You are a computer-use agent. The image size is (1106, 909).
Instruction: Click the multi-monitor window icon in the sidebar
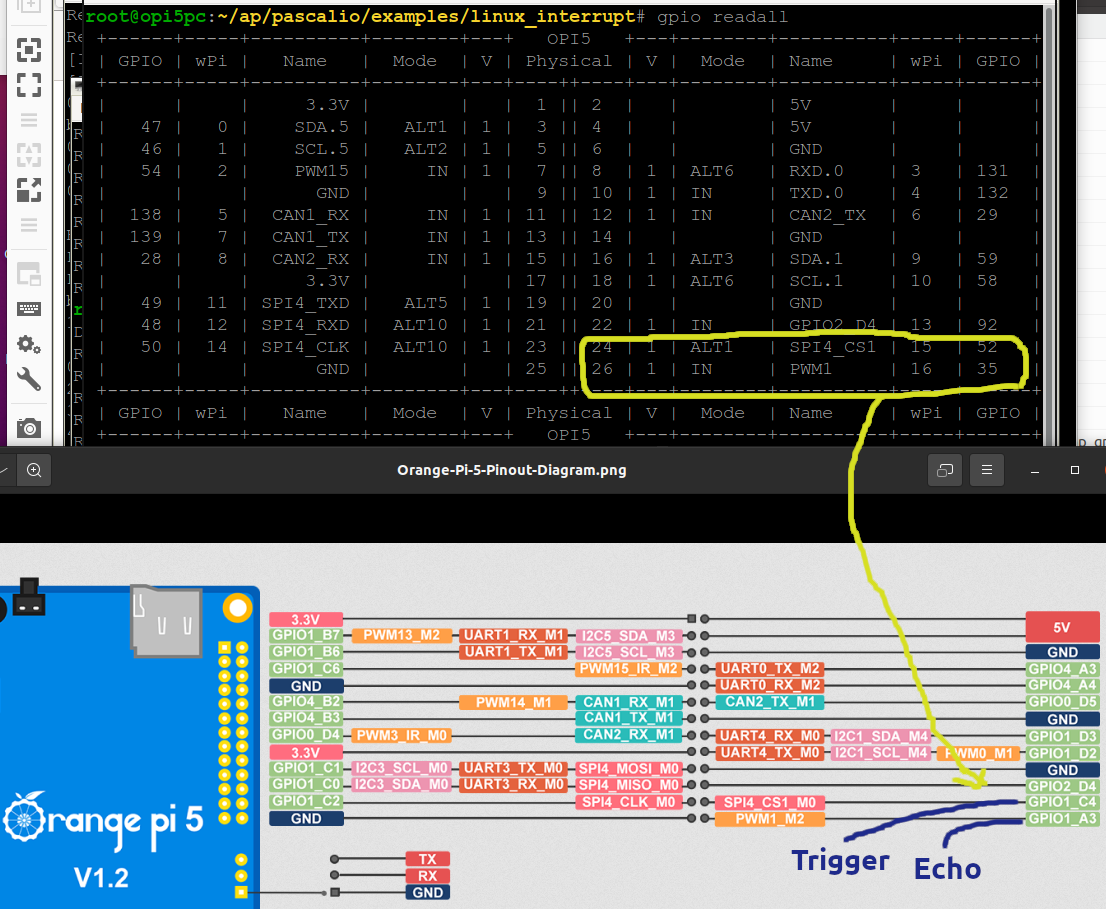pyautogui.click(x=29, y=274)
